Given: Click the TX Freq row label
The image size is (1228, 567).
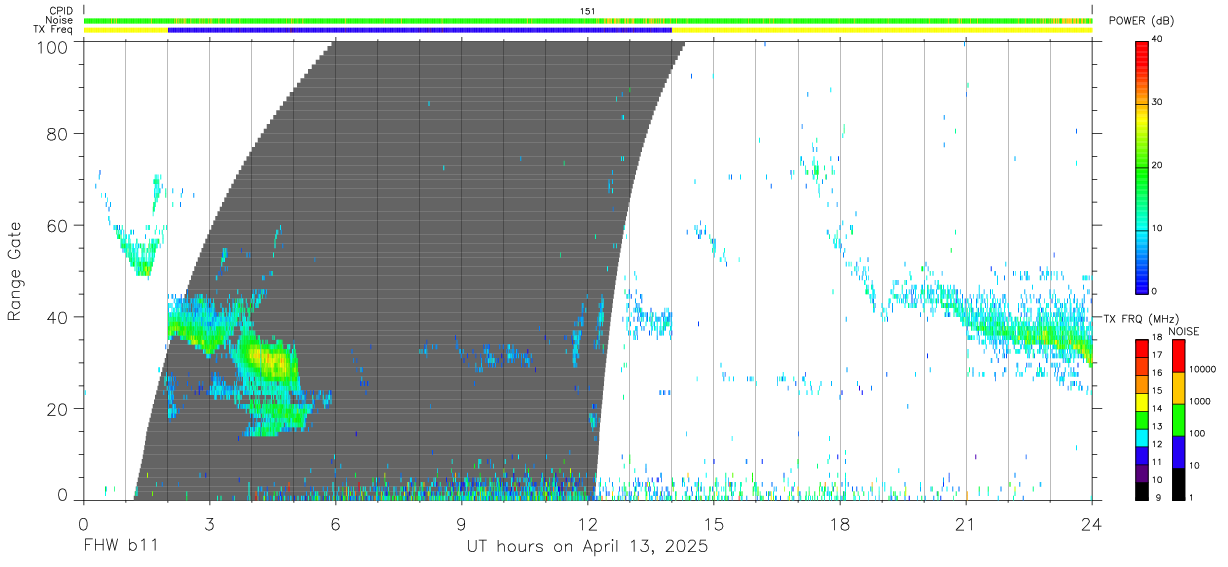Looking at the screenshot, I should point(55,30).
